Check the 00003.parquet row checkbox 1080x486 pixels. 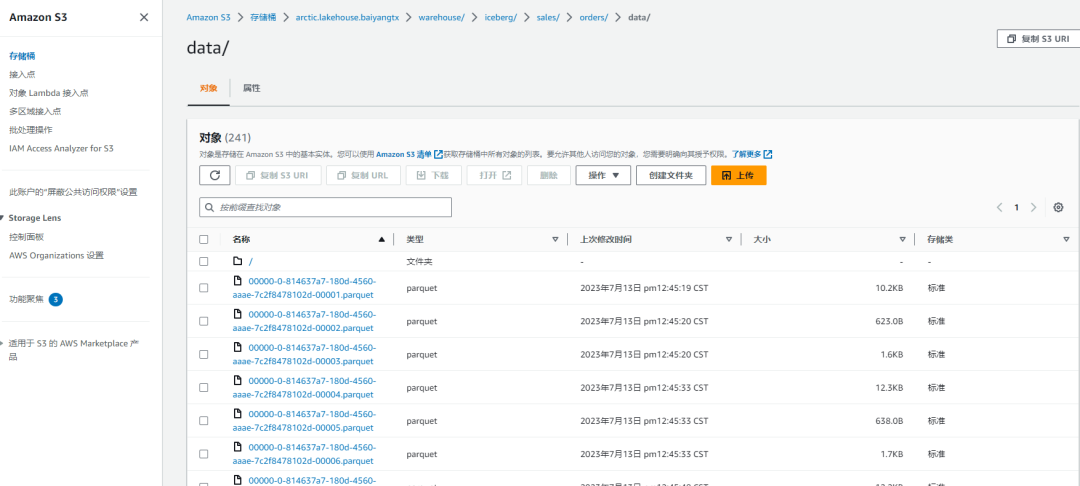point(203,354)
